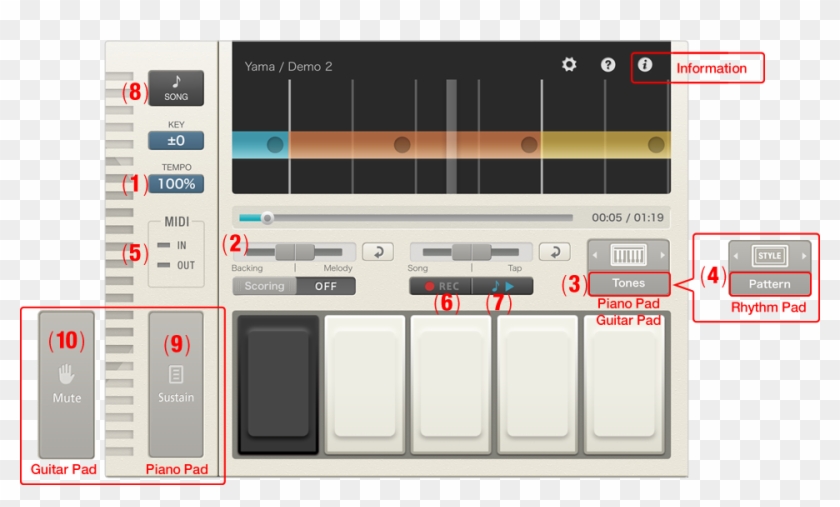Click the piano keyboard pad-type icon
Viewport: 840px width, 507px height.
pyautogui.click(x=628, y=255)
